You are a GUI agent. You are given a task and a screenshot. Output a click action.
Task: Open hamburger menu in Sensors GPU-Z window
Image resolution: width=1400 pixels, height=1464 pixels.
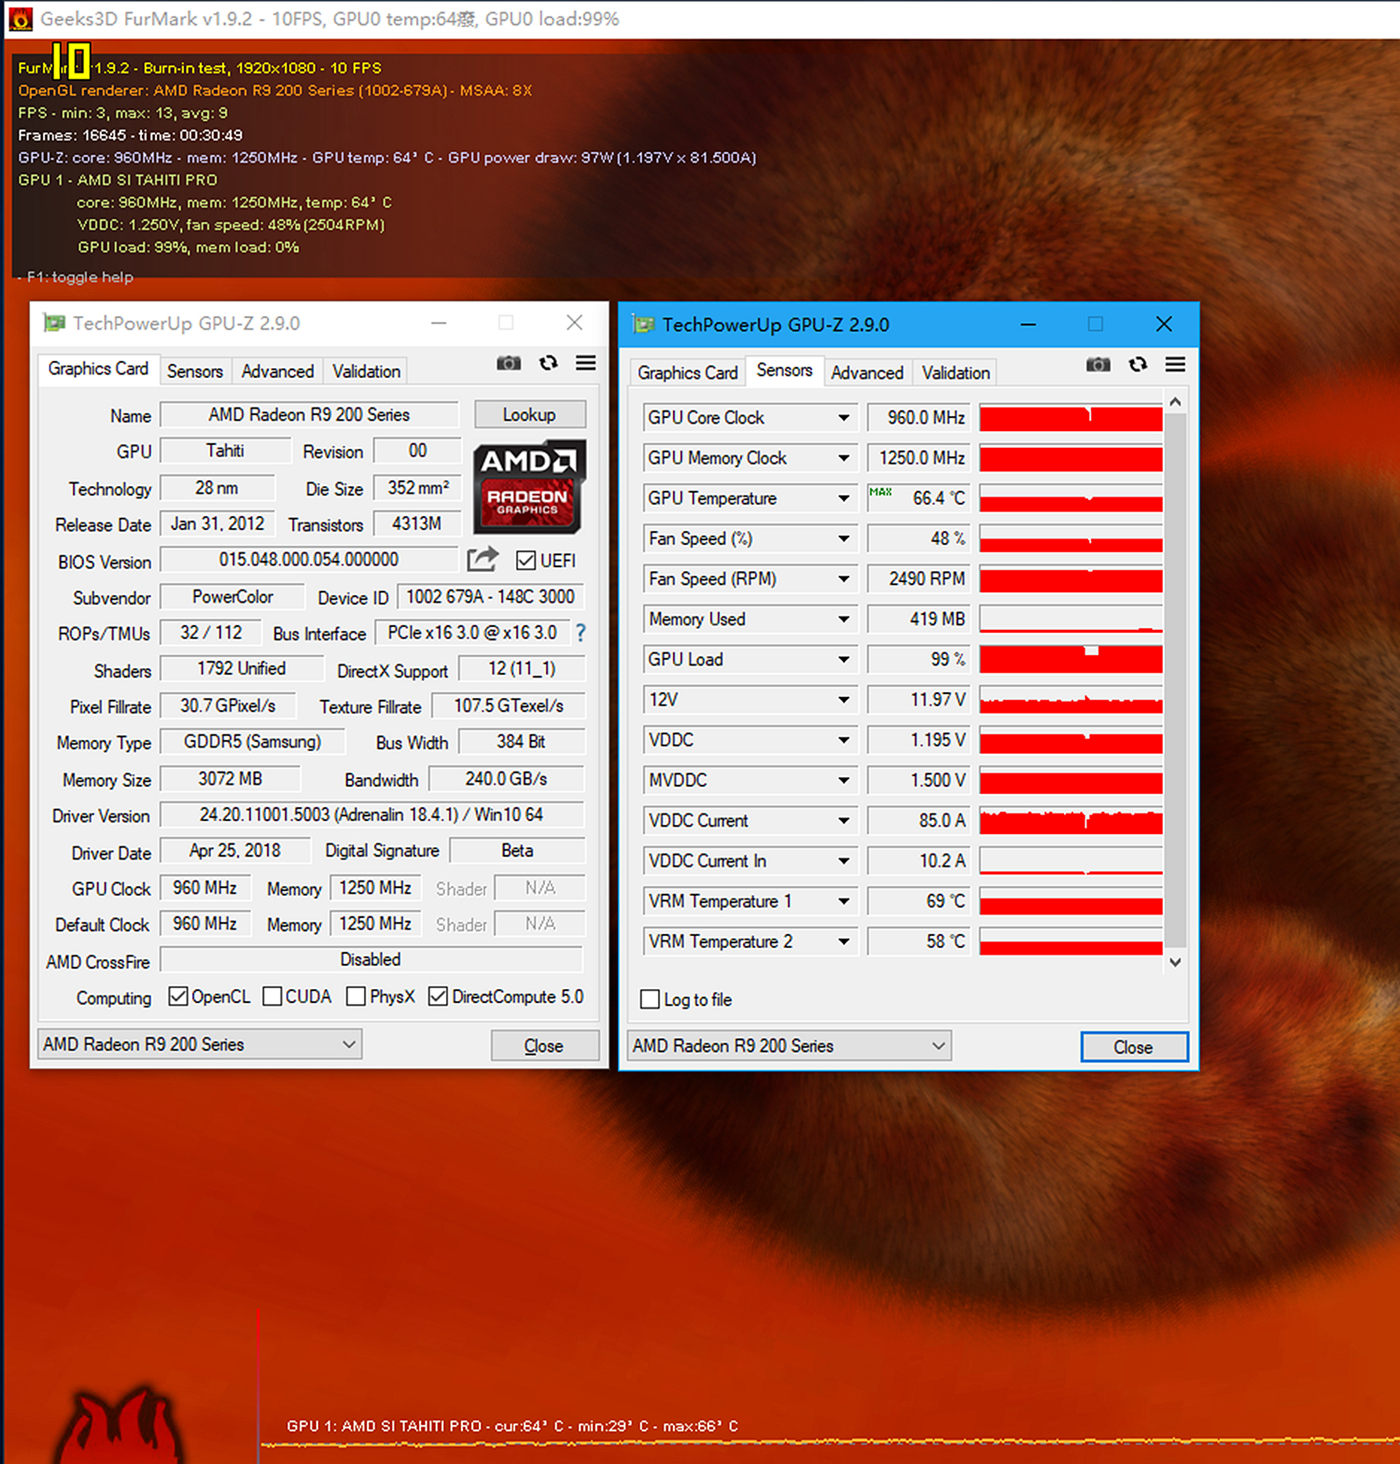click(x=1176, y=365)
